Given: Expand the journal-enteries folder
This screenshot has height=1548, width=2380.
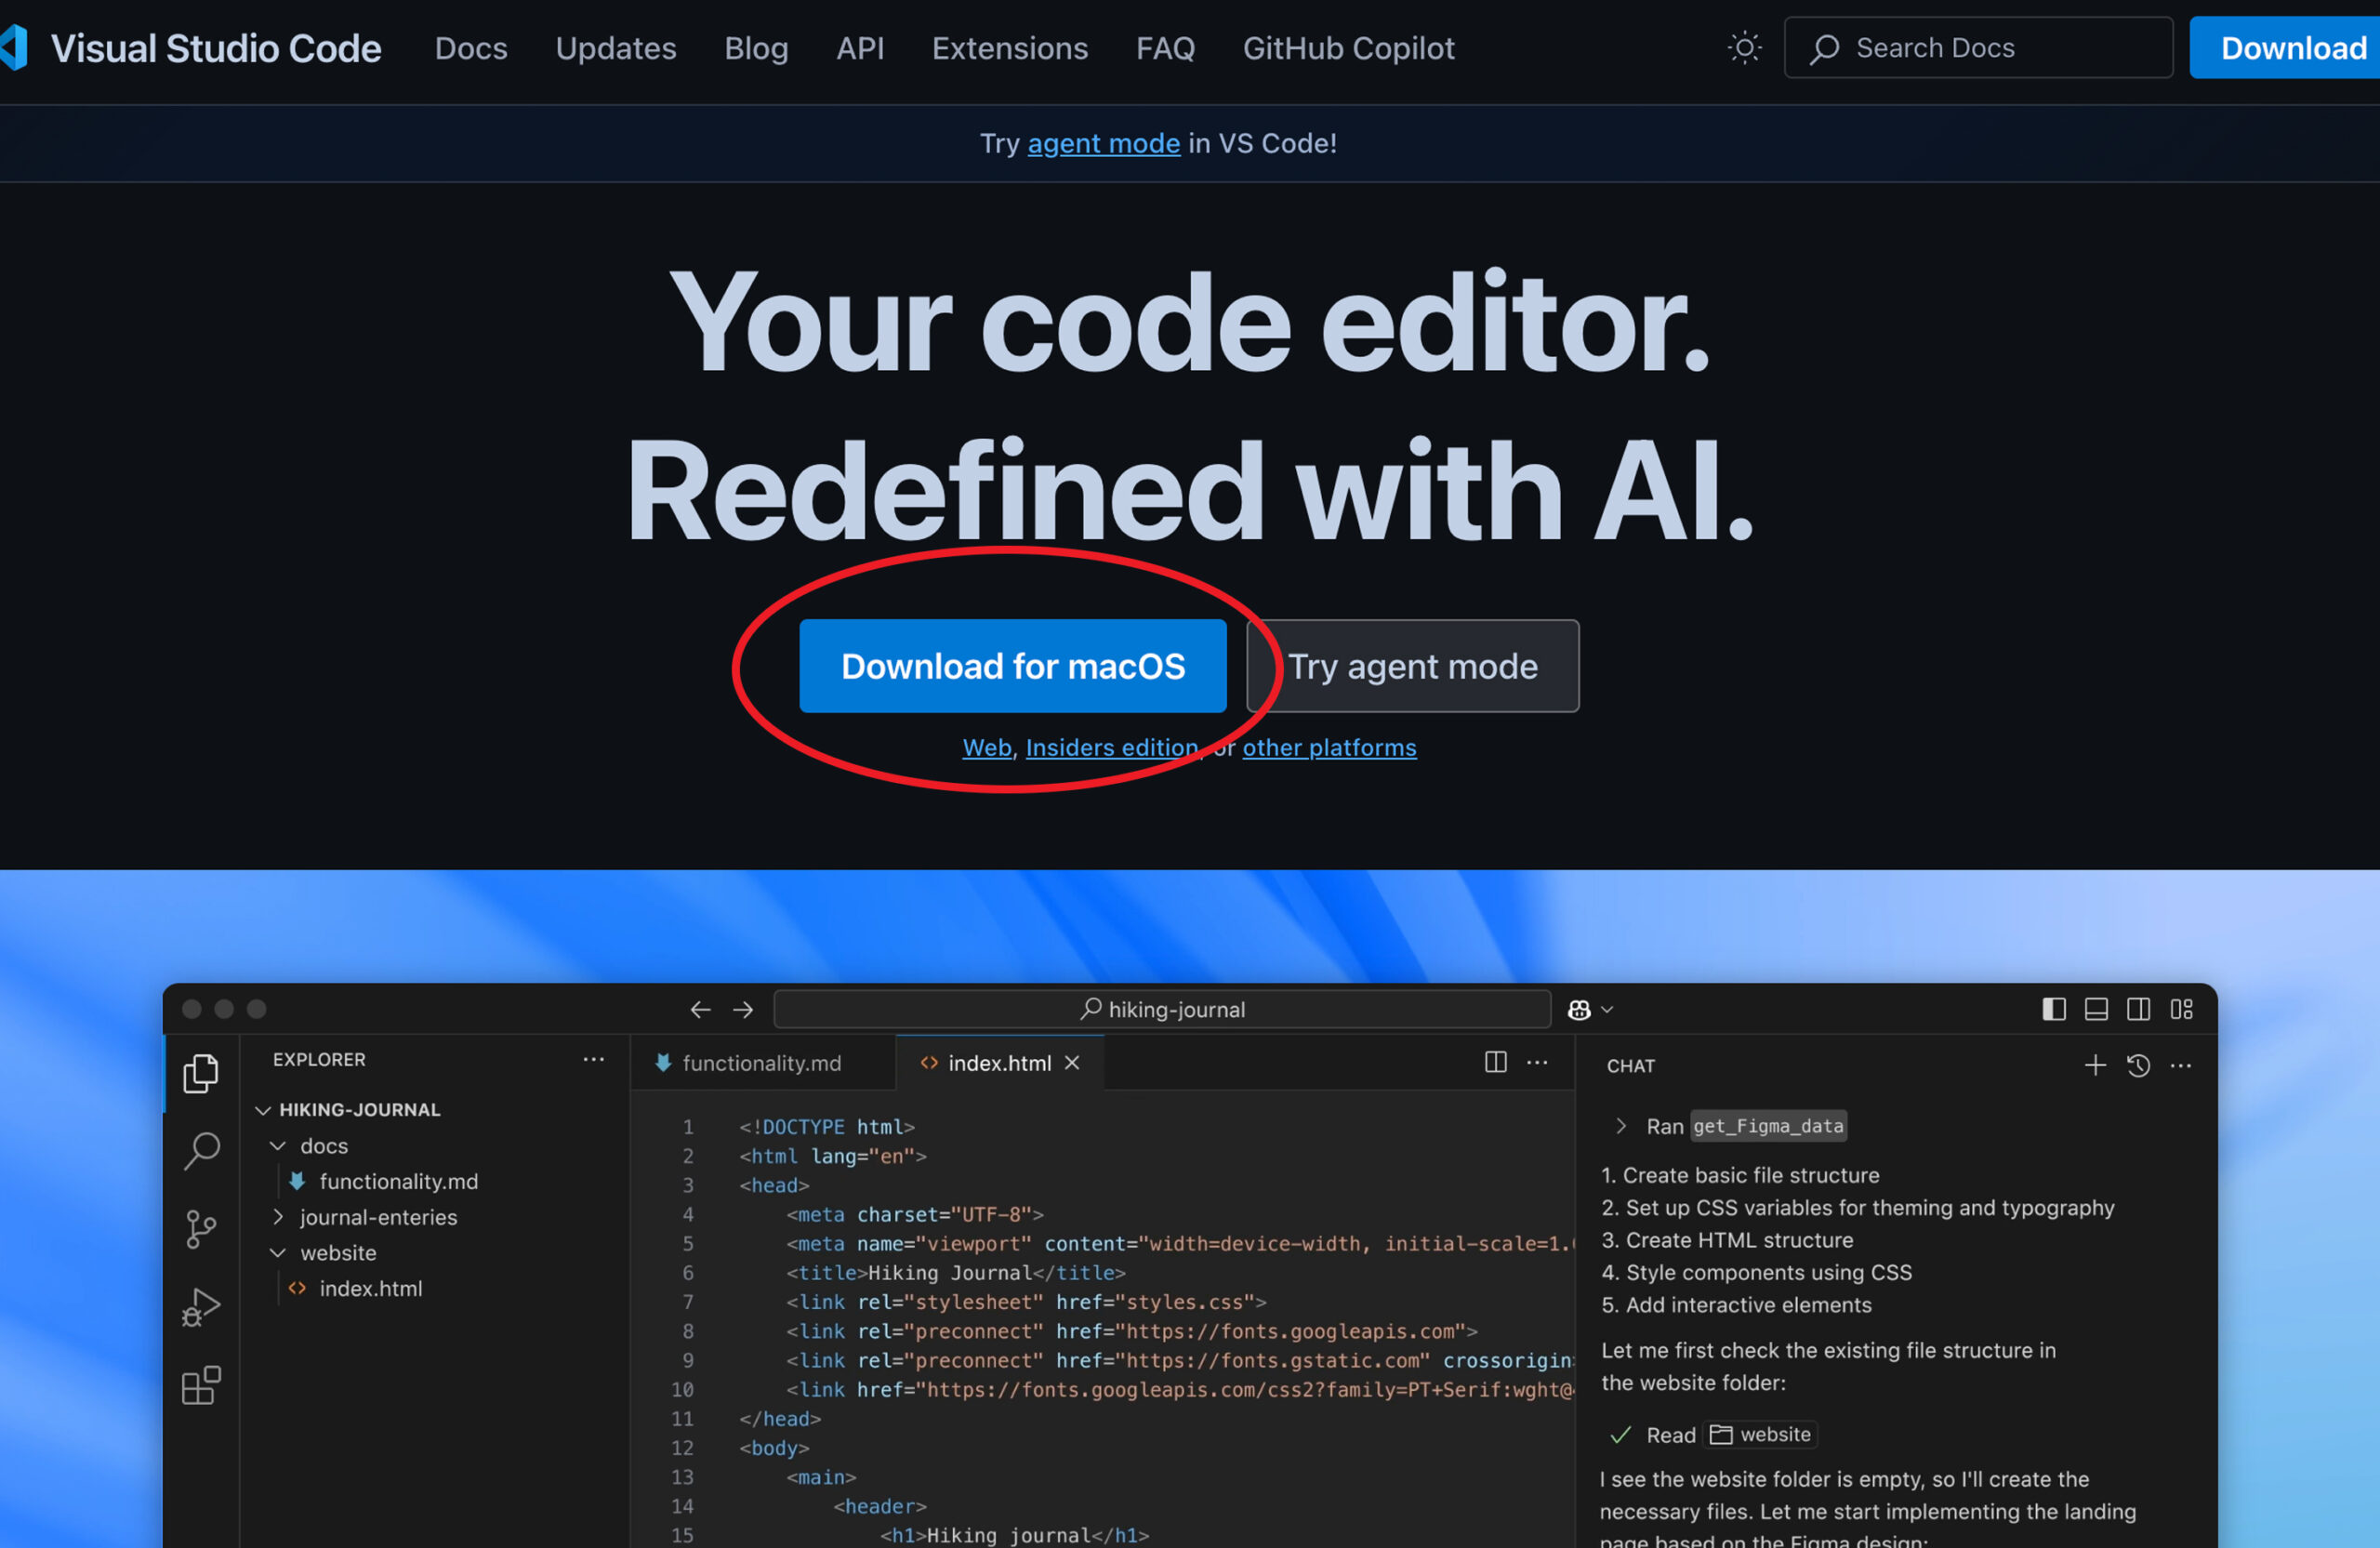Looking at the screenshot, I should (x=278, y=1217).
